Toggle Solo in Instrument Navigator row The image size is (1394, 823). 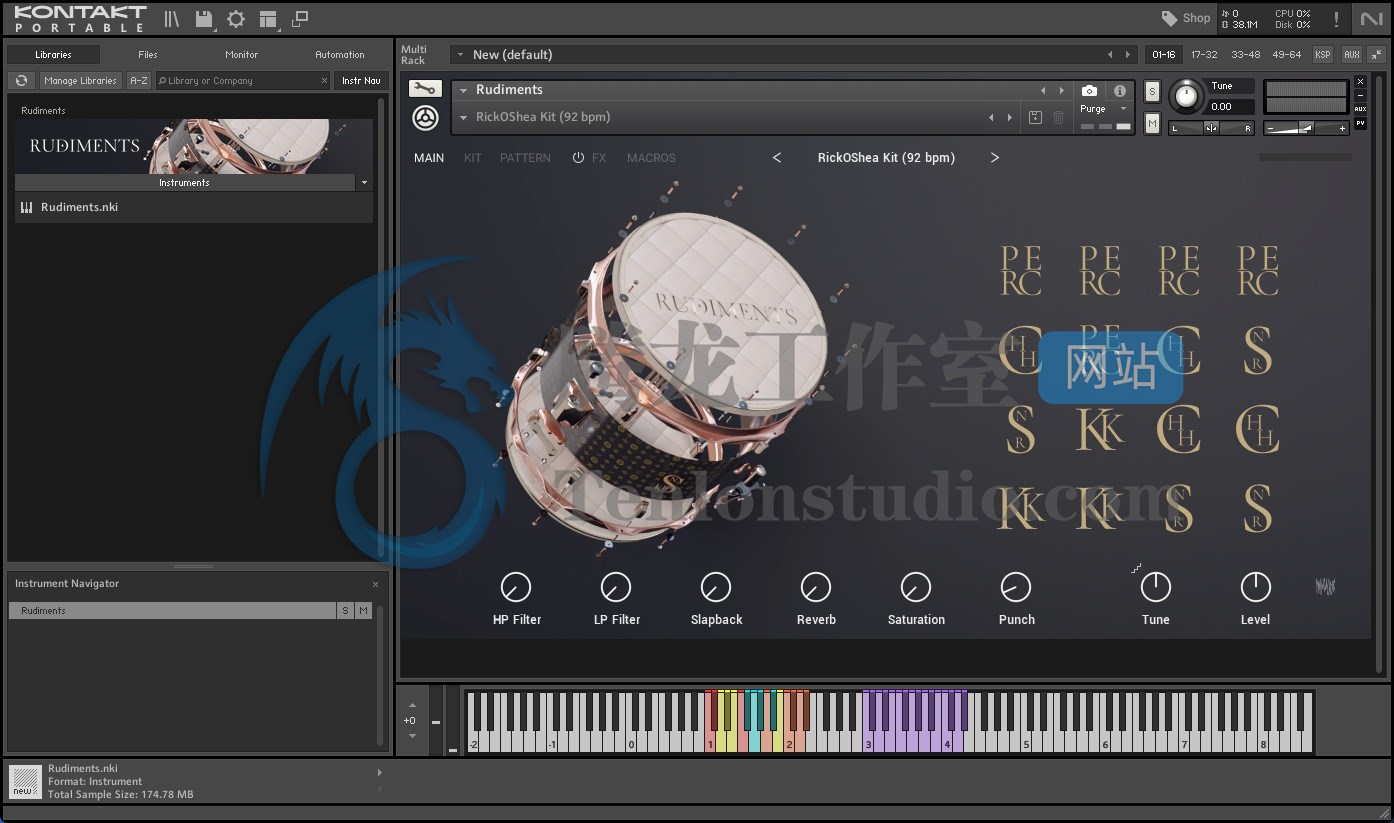[345, 611]
